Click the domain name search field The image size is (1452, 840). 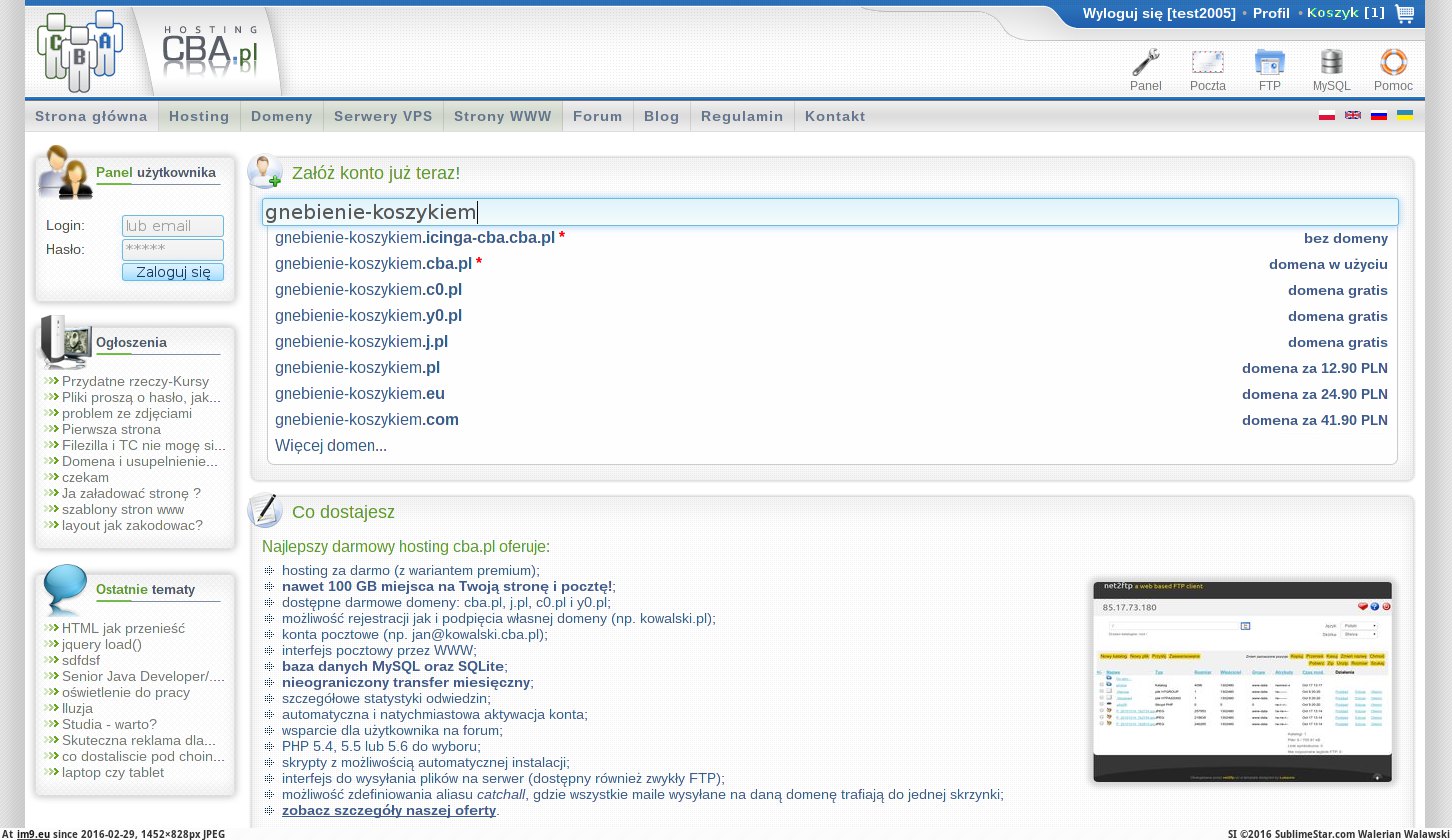click(830, 212)
